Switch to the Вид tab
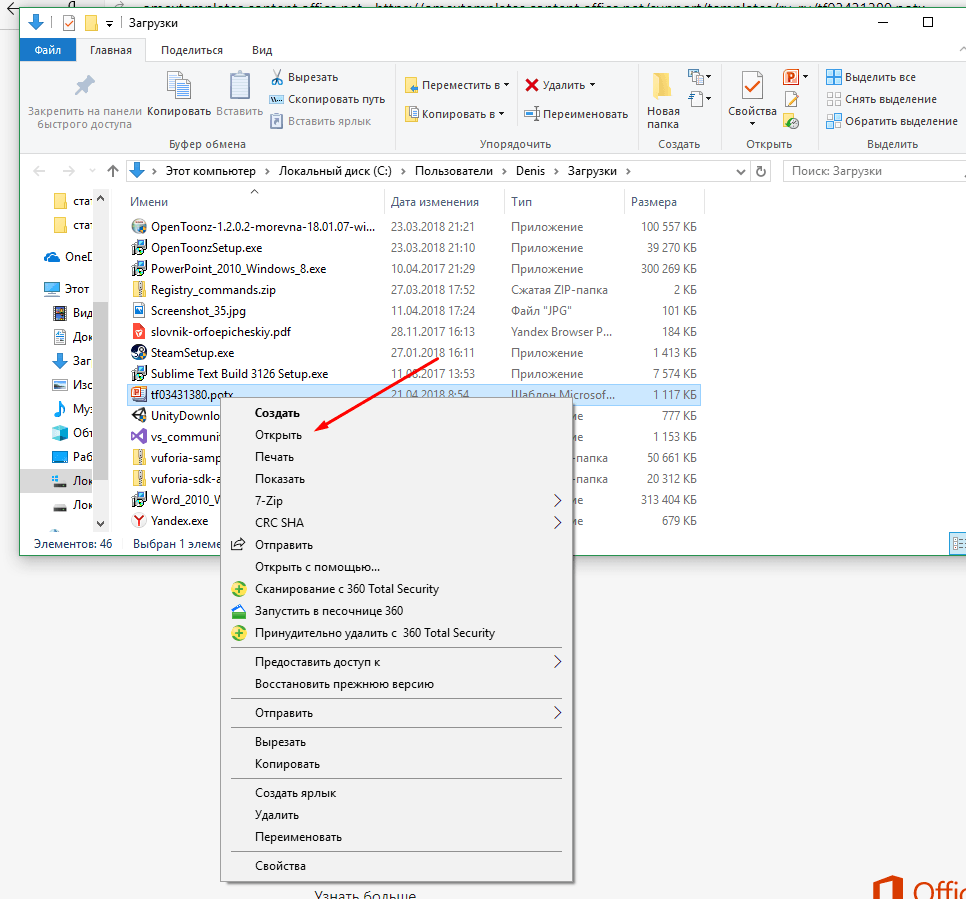The width and height of the screenshot is (966, 899). pyautogui.click(x=262, y=50)
